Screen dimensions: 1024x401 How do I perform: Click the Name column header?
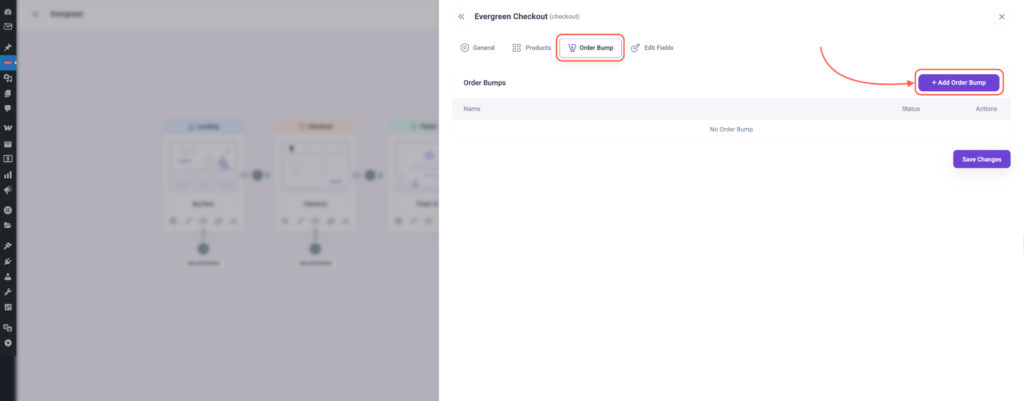pyautogui.click(x=472, y=108)
